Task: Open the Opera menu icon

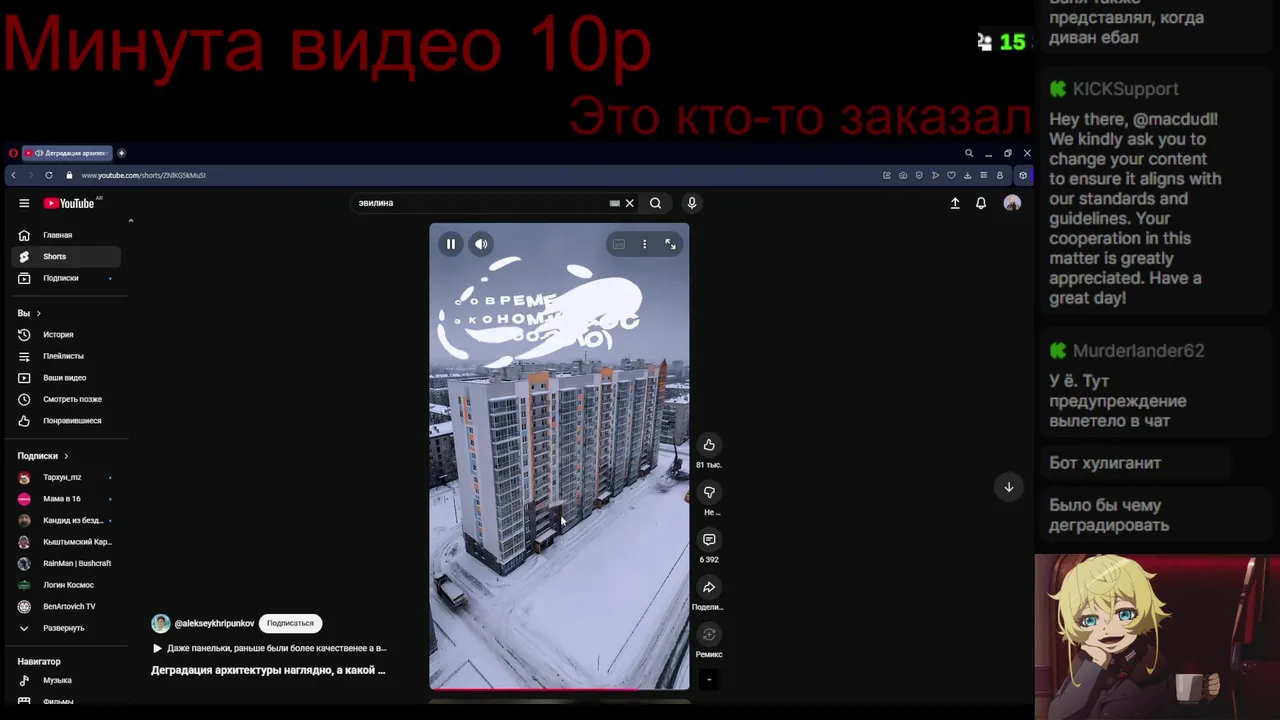Action: [13, 153]
